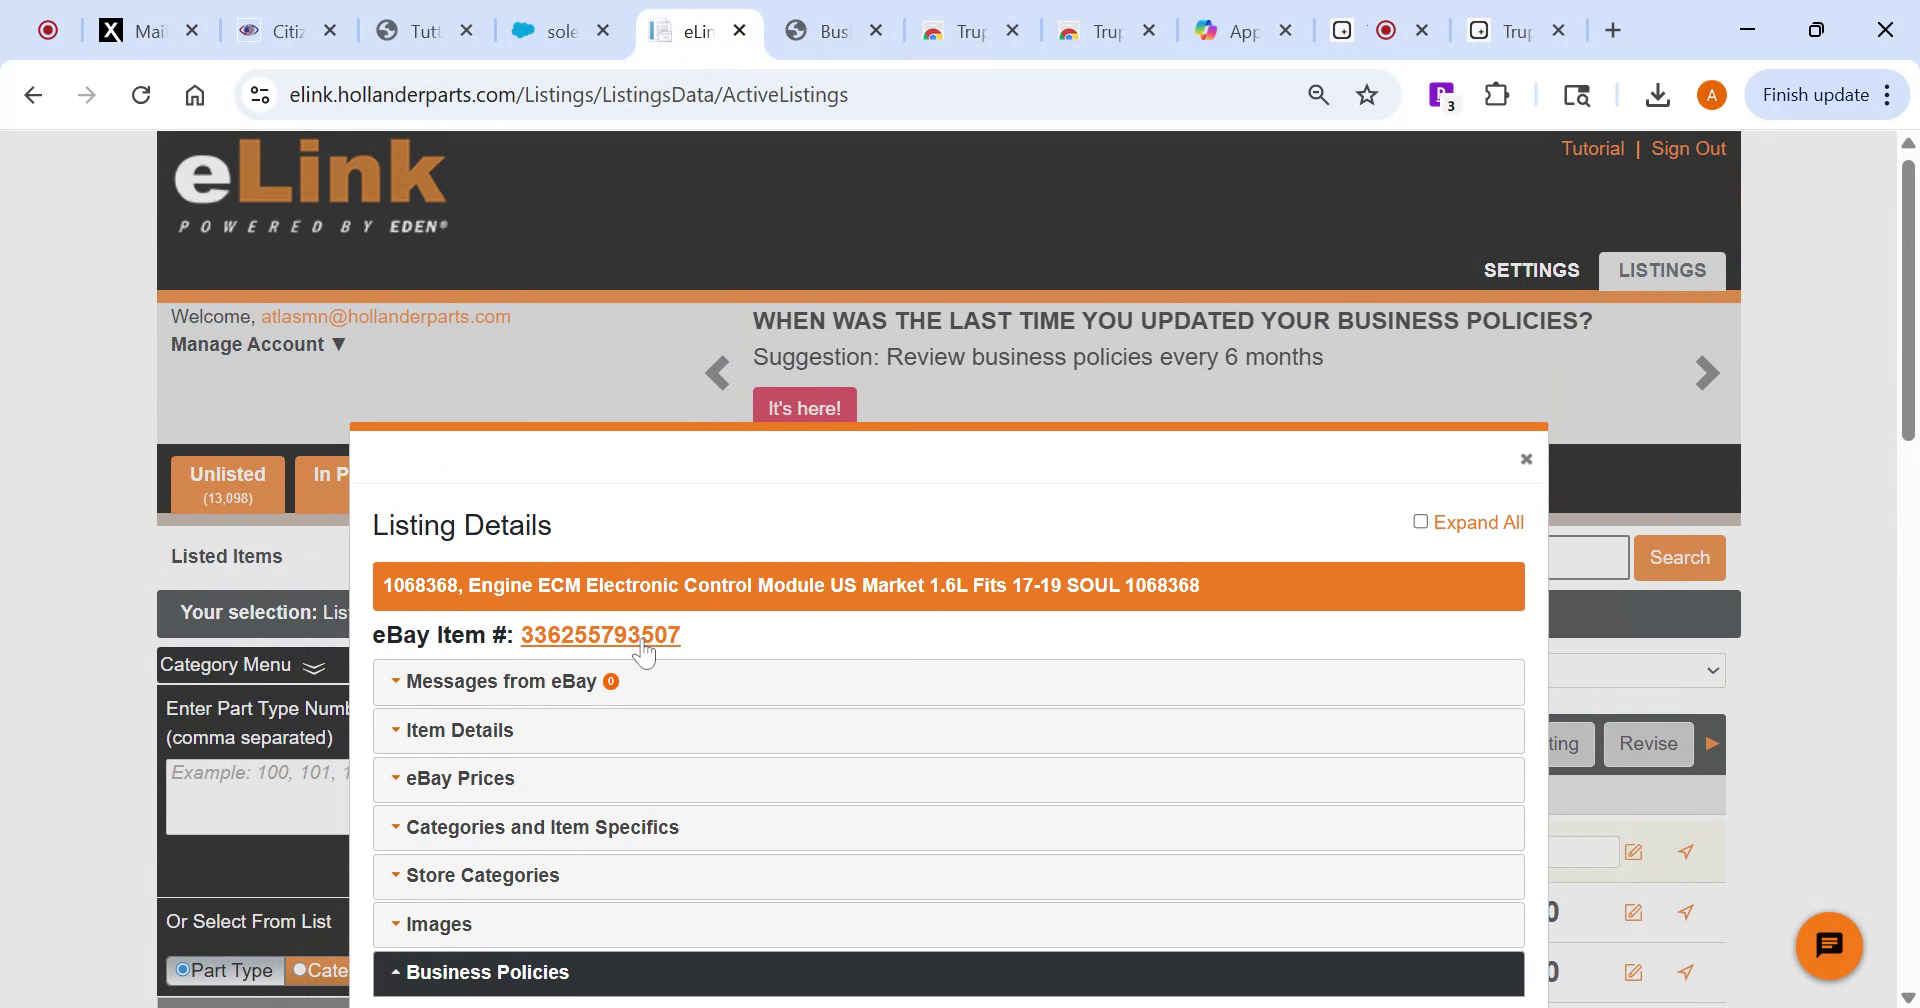Click the send arrow icon beside the edit pencil
Screen dimensions: 1920x1008
click(x=1686, y=851)
